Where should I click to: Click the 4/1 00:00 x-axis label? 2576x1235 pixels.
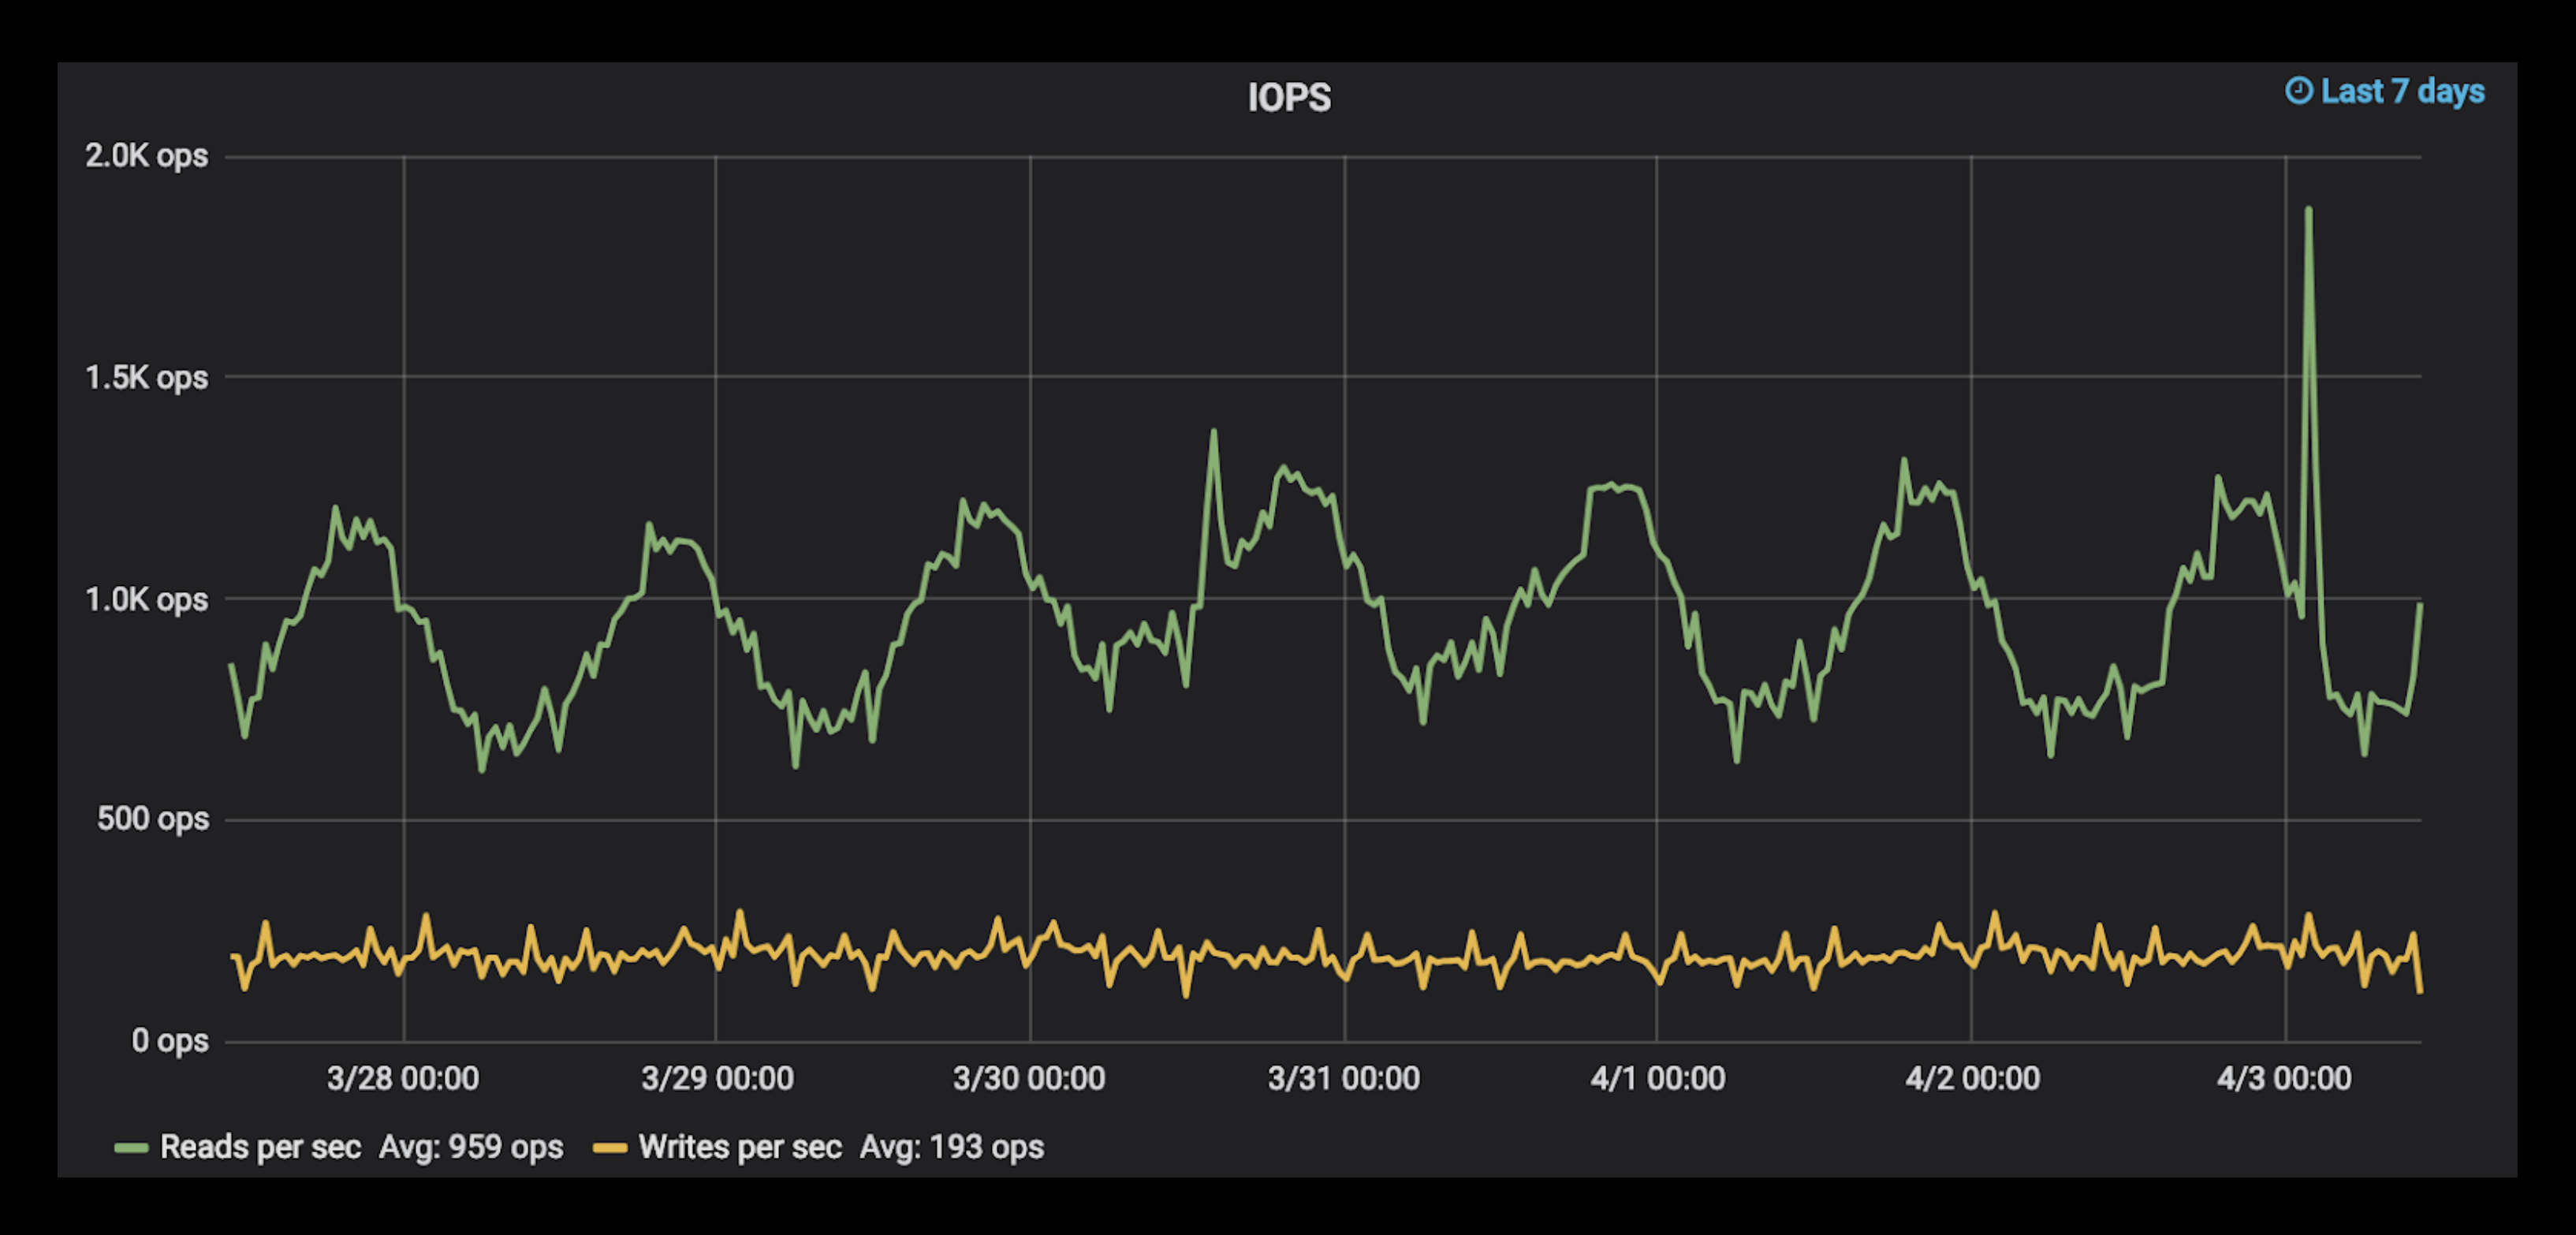[1658, 1078]
